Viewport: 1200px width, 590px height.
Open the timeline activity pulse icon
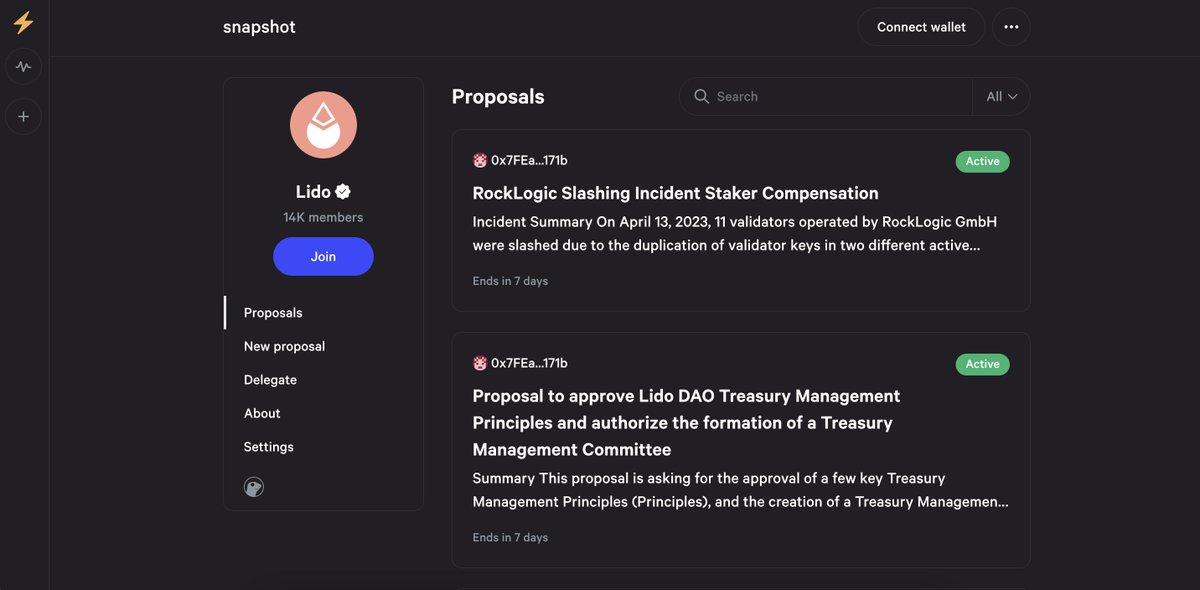(23, 67)
